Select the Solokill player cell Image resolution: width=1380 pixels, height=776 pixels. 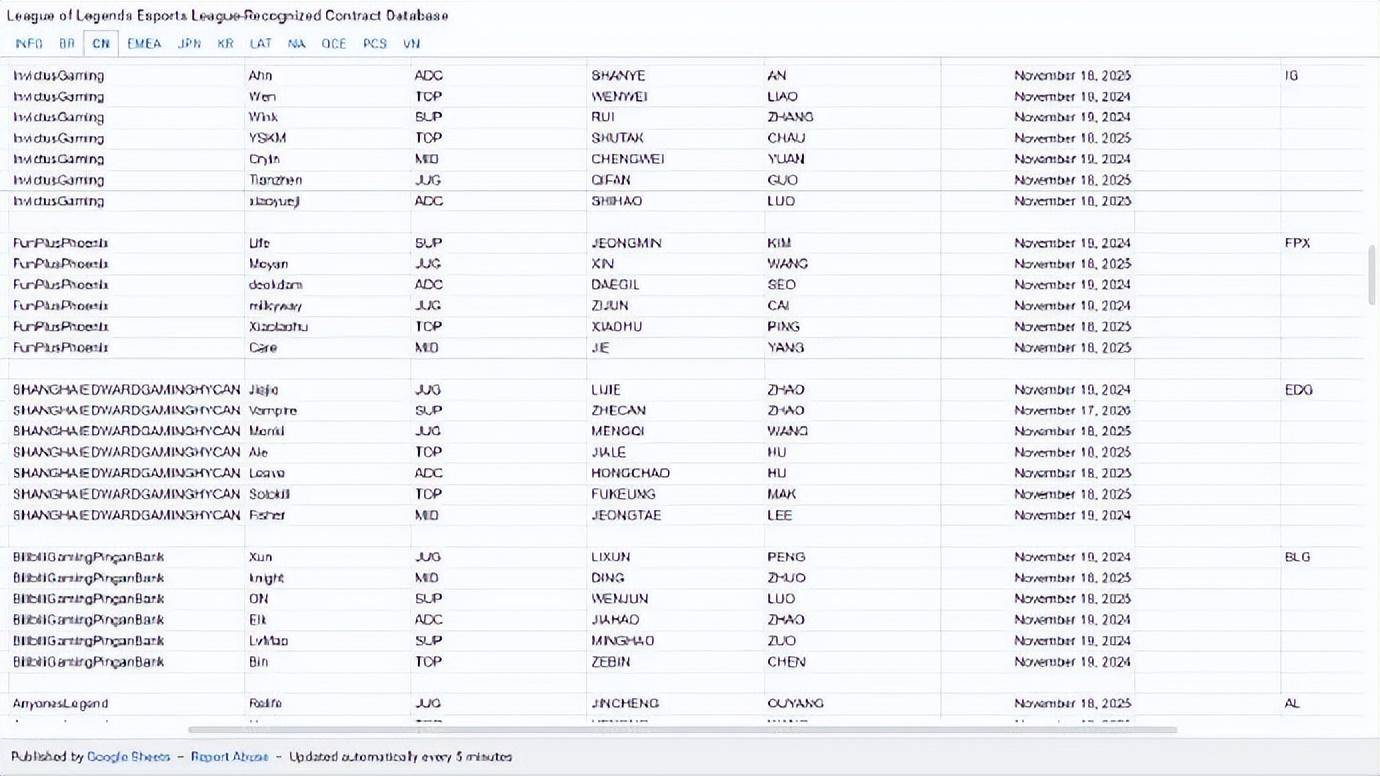coord(328,494)
